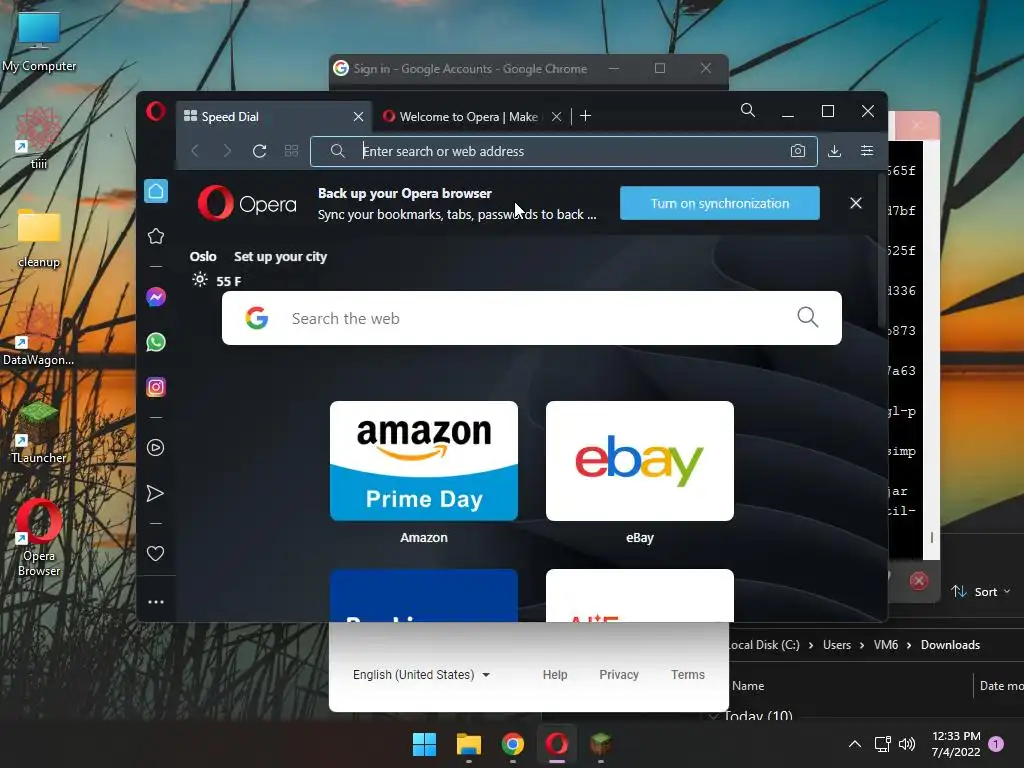
Task: Click the Opera sidebar Home icon
Action: tap(156, 191)
